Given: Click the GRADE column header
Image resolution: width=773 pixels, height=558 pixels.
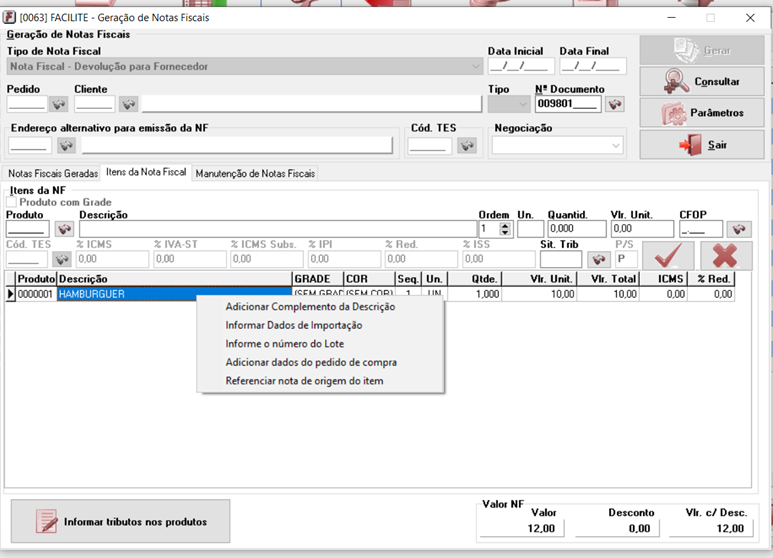Looking at the screenshot, I should click(x=318, y=279).
